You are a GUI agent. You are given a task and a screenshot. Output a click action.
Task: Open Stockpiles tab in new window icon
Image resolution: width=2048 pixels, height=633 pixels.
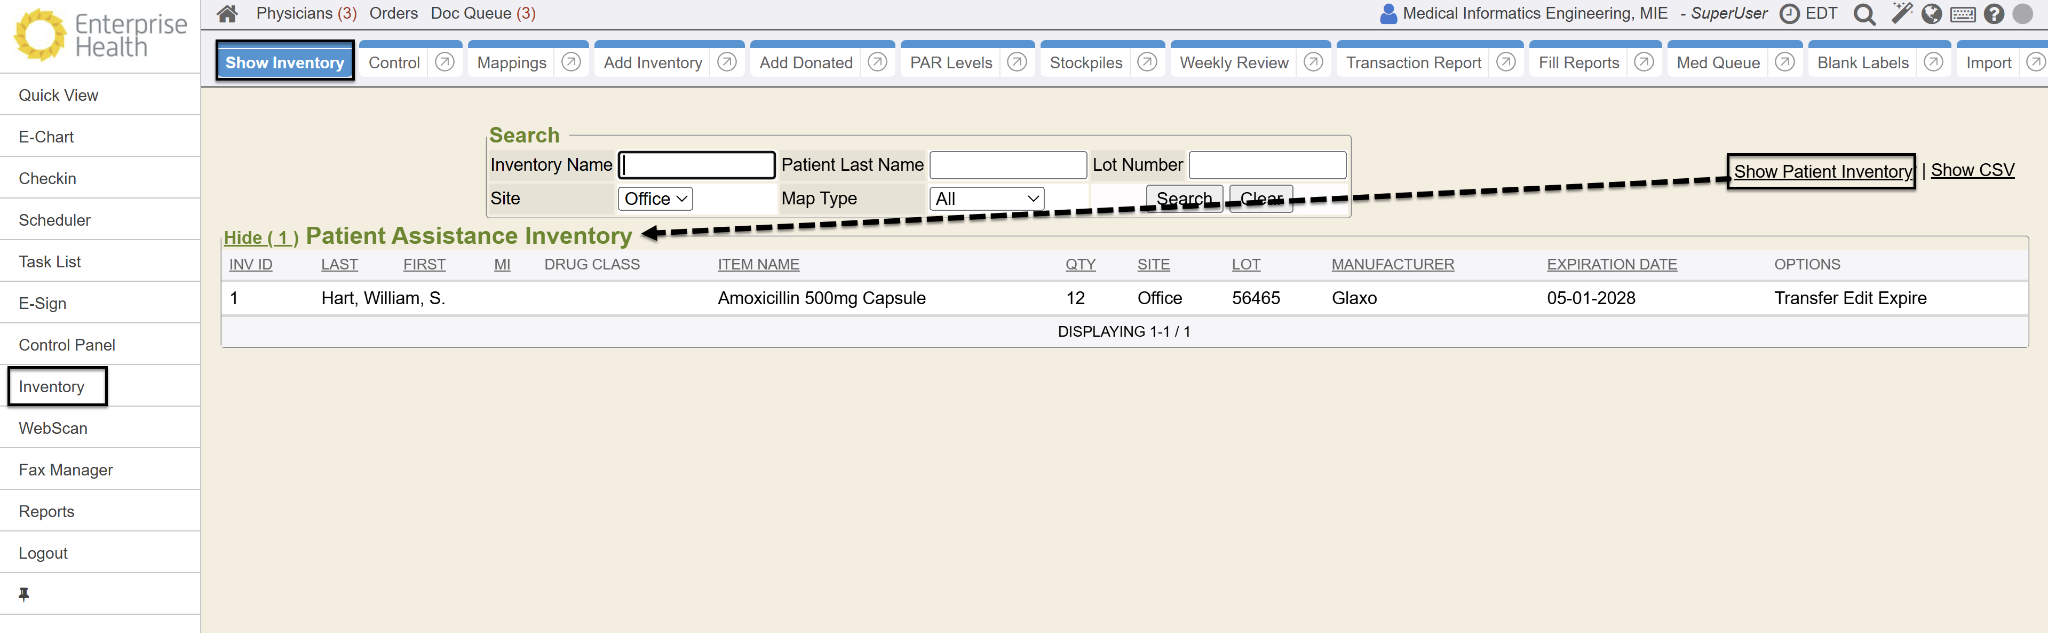[1147, 62]
